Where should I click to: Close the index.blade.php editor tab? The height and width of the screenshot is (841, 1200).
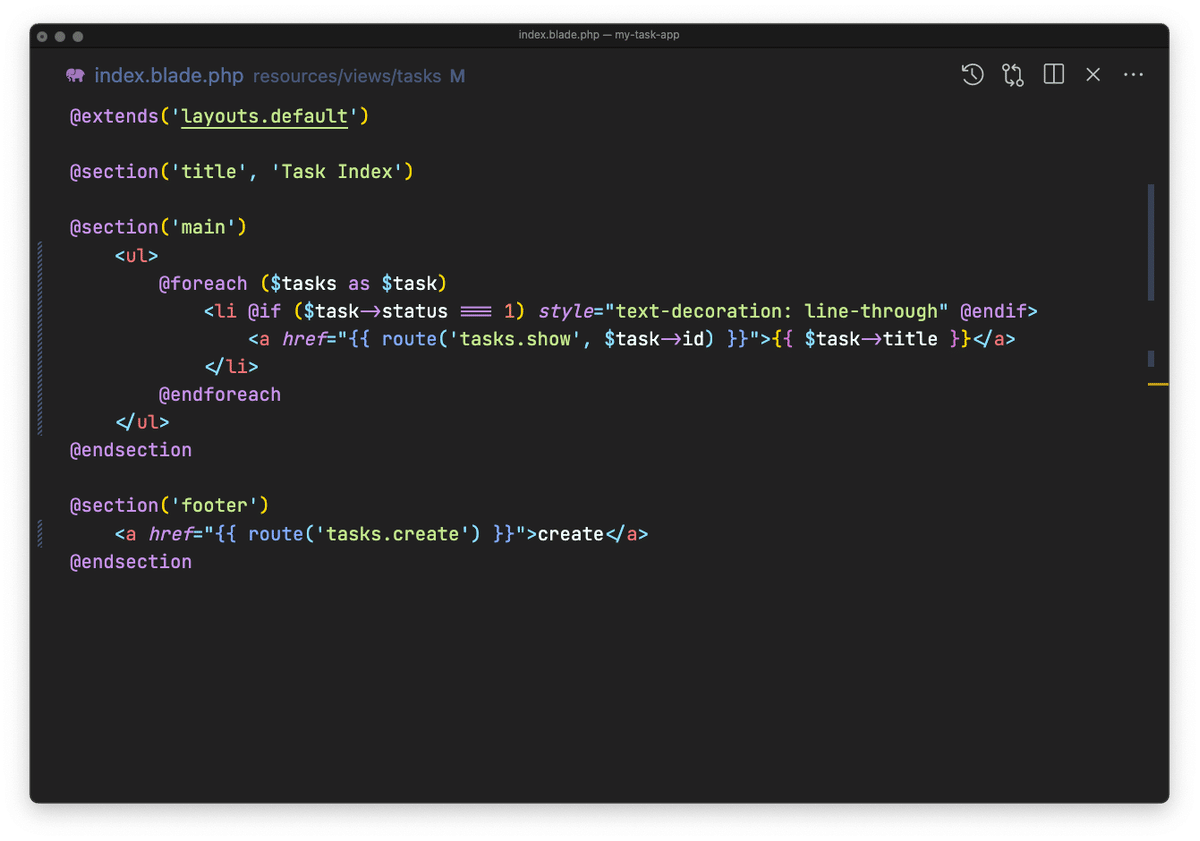click(x=1093, y=75)
